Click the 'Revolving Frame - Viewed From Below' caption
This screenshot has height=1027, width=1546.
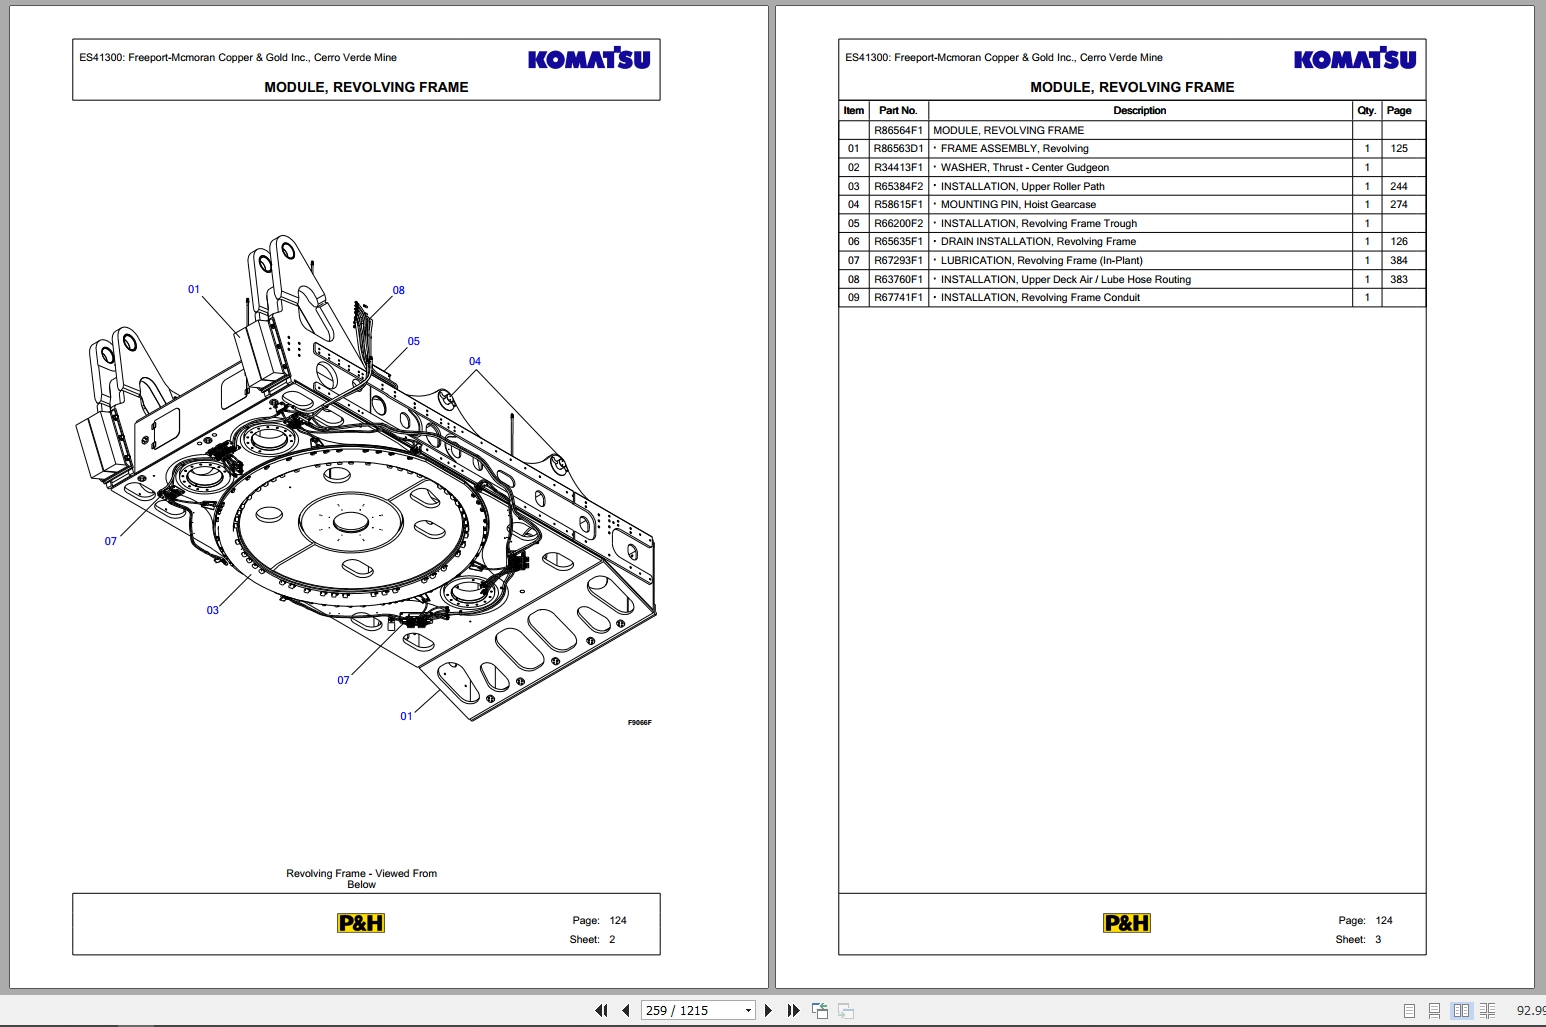[x=361, y=879]
